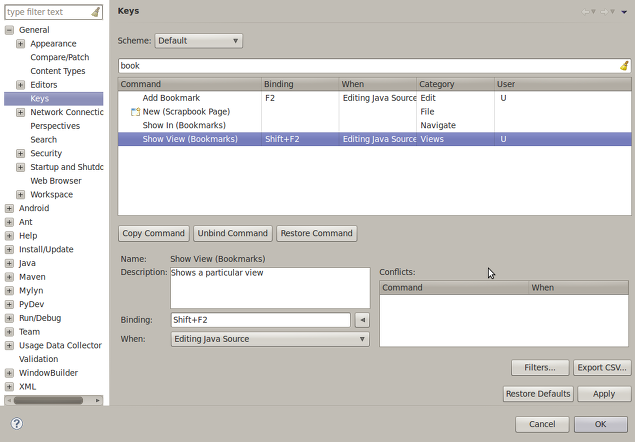Clear the preferences filter text with broom icon
This screenshot has height=442, width=635.
pyautogui.click(x=96, y=12)
